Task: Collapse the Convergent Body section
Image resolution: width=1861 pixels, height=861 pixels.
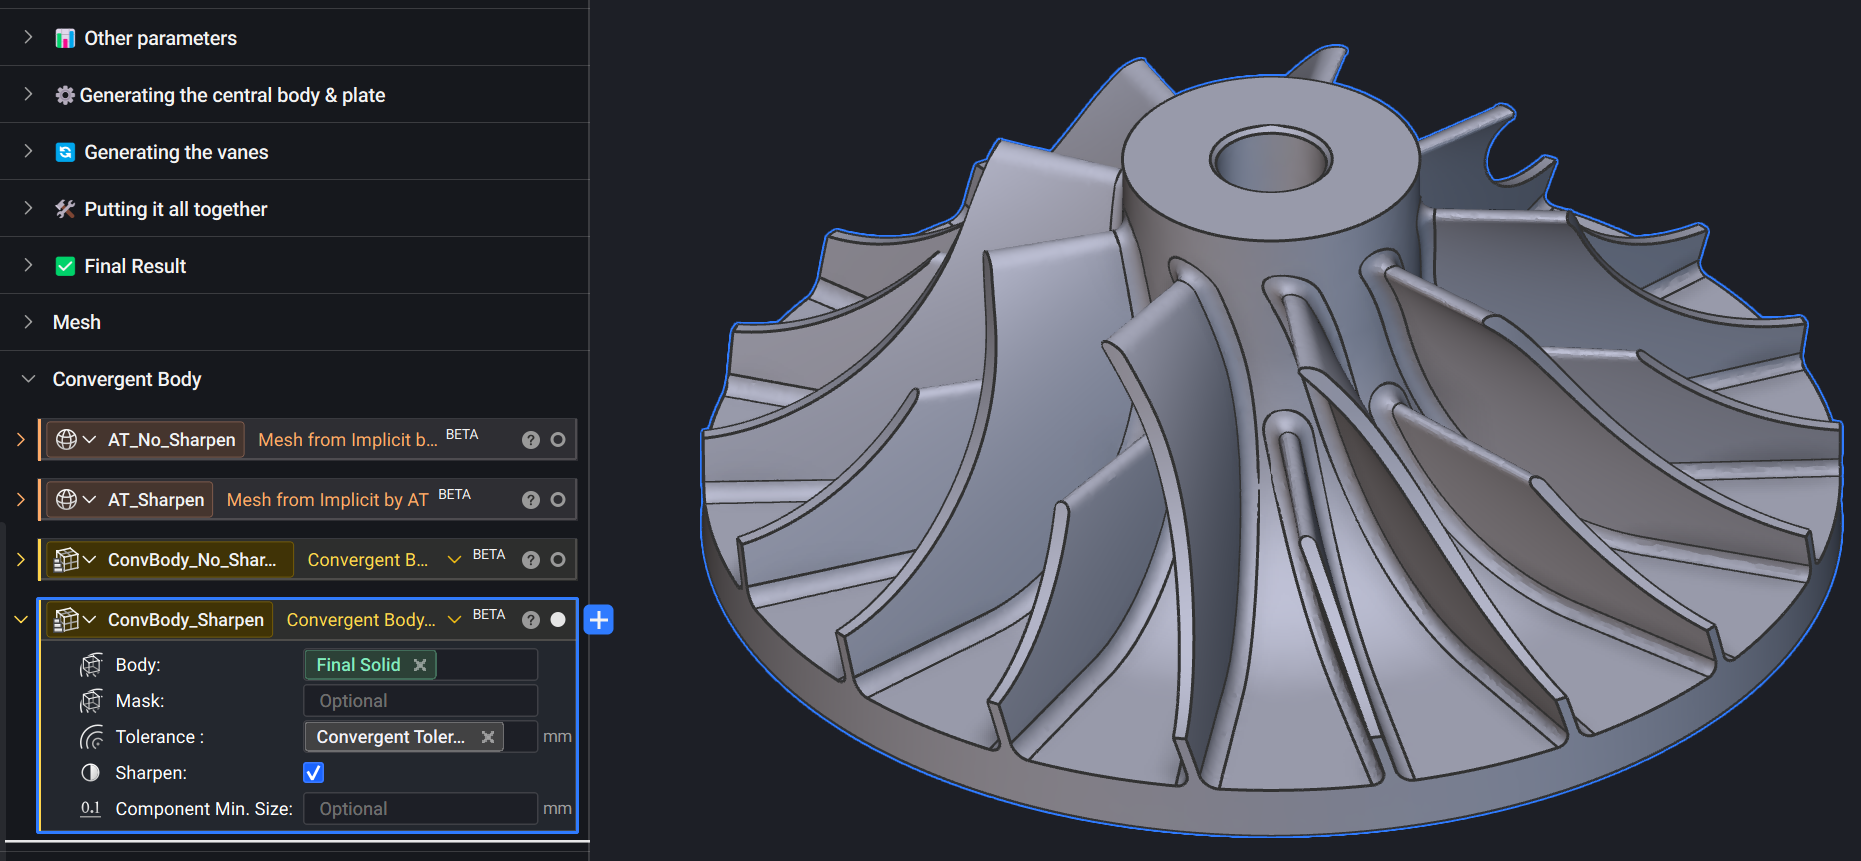Action: coord(28,379)
